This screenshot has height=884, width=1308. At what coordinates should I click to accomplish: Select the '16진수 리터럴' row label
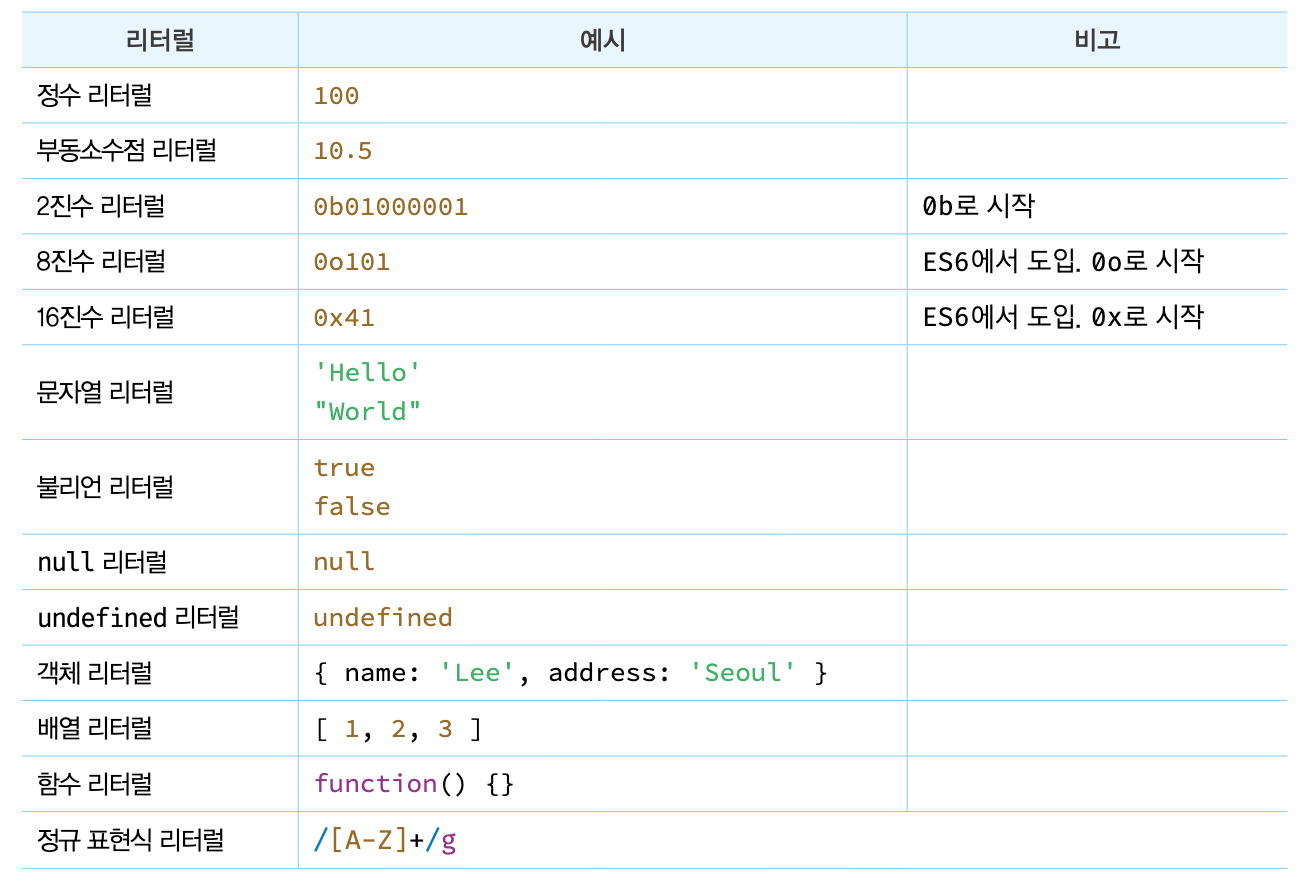click(106, 317)
